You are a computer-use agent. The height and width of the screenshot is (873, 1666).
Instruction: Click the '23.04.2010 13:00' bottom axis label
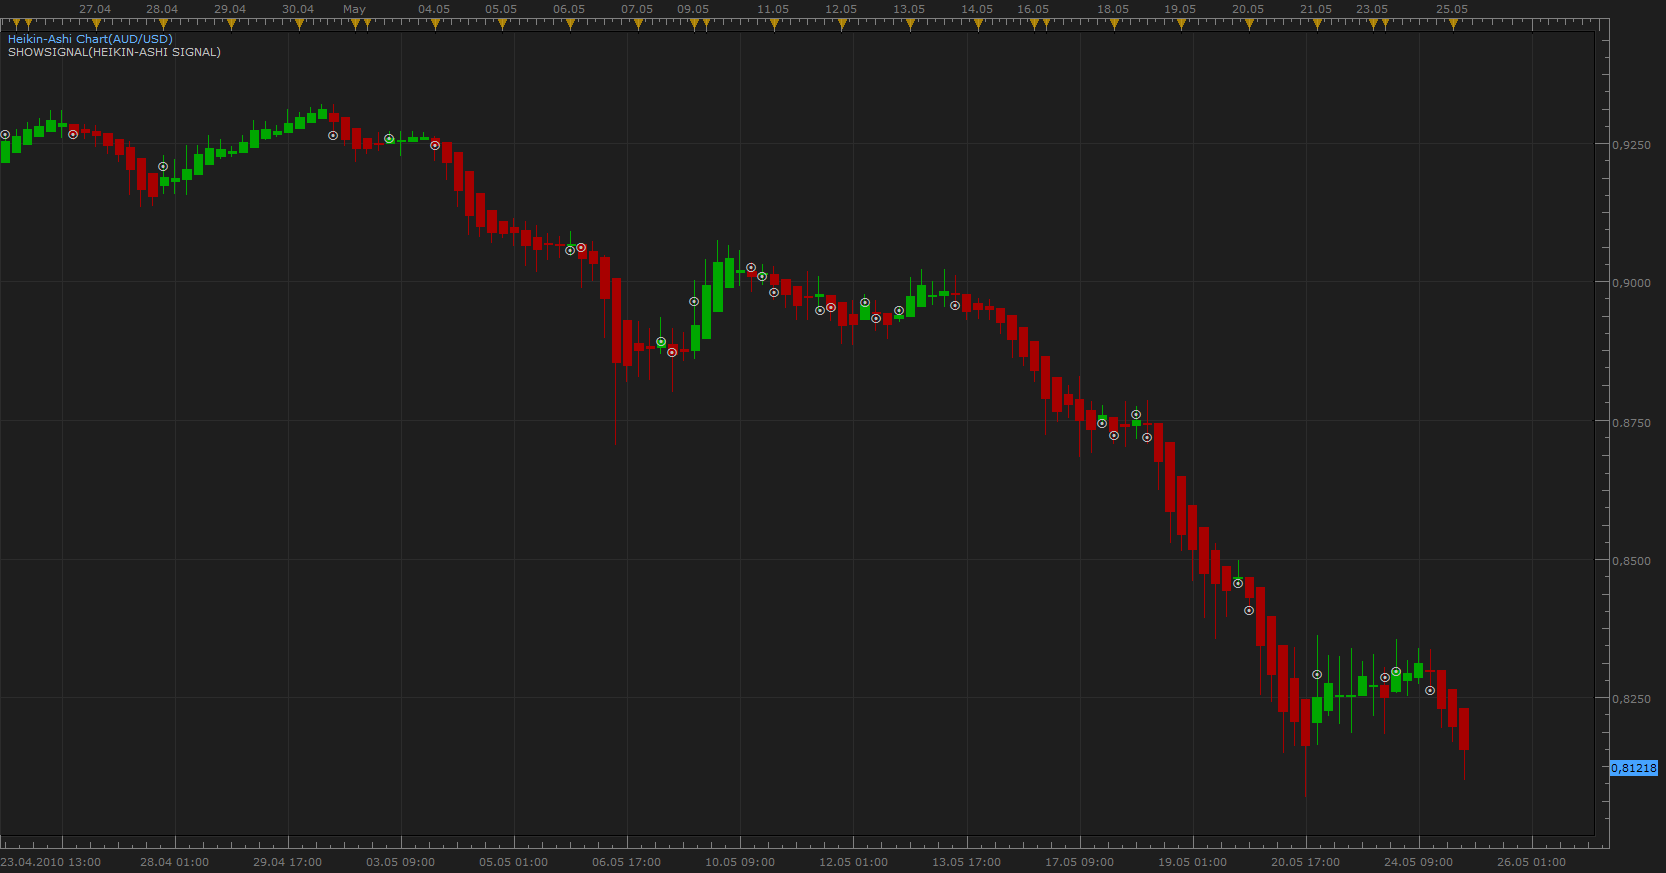pyautogui.click(x=51, y=862)
